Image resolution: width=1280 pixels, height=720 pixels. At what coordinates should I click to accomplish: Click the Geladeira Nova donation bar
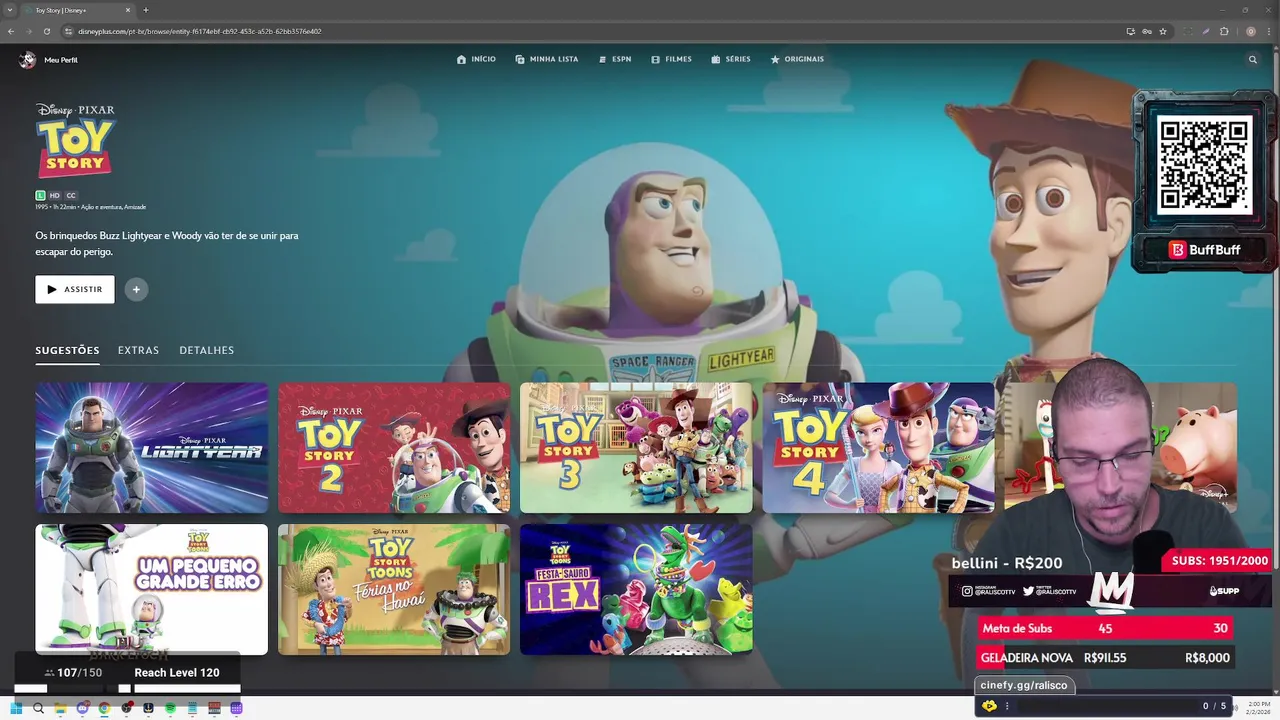1105,657
